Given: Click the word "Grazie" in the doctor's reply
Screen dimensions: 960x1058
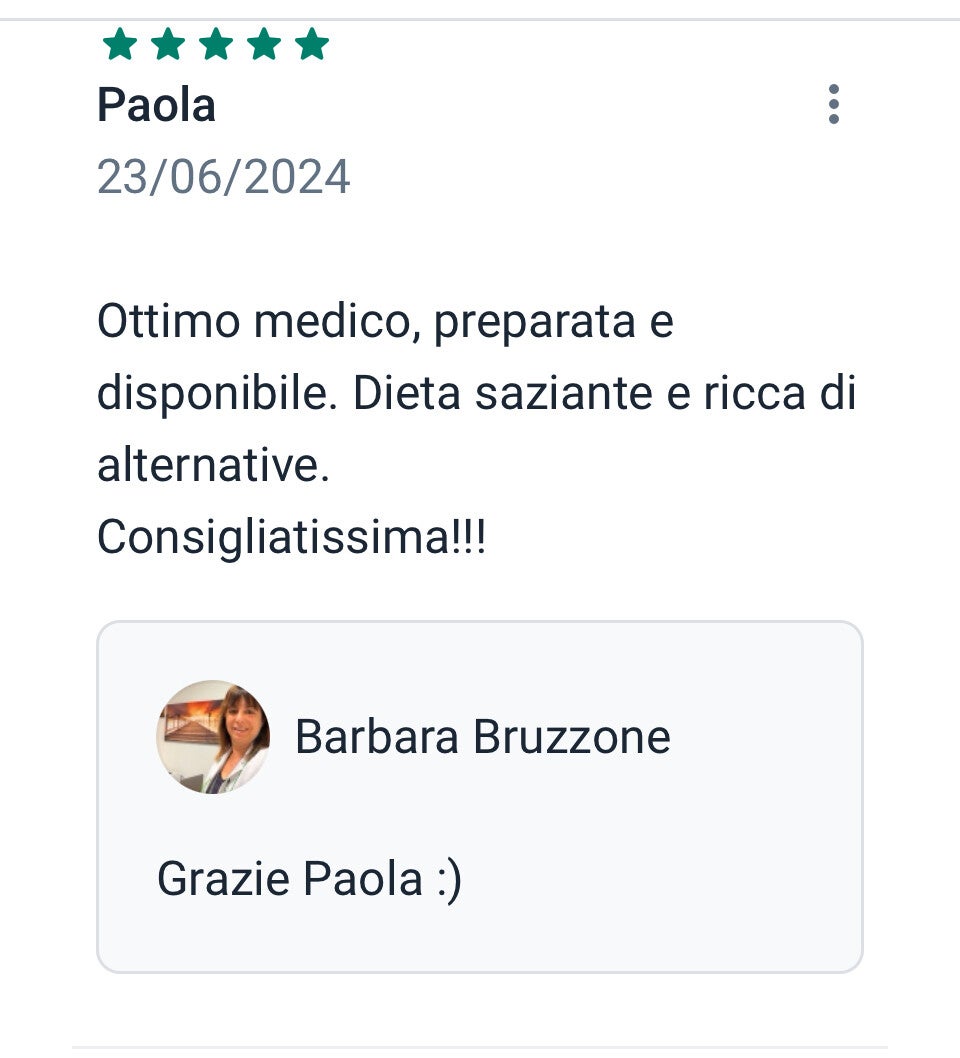Looking at the screenshot, I should pyautogui.click(x=224, y=879).
